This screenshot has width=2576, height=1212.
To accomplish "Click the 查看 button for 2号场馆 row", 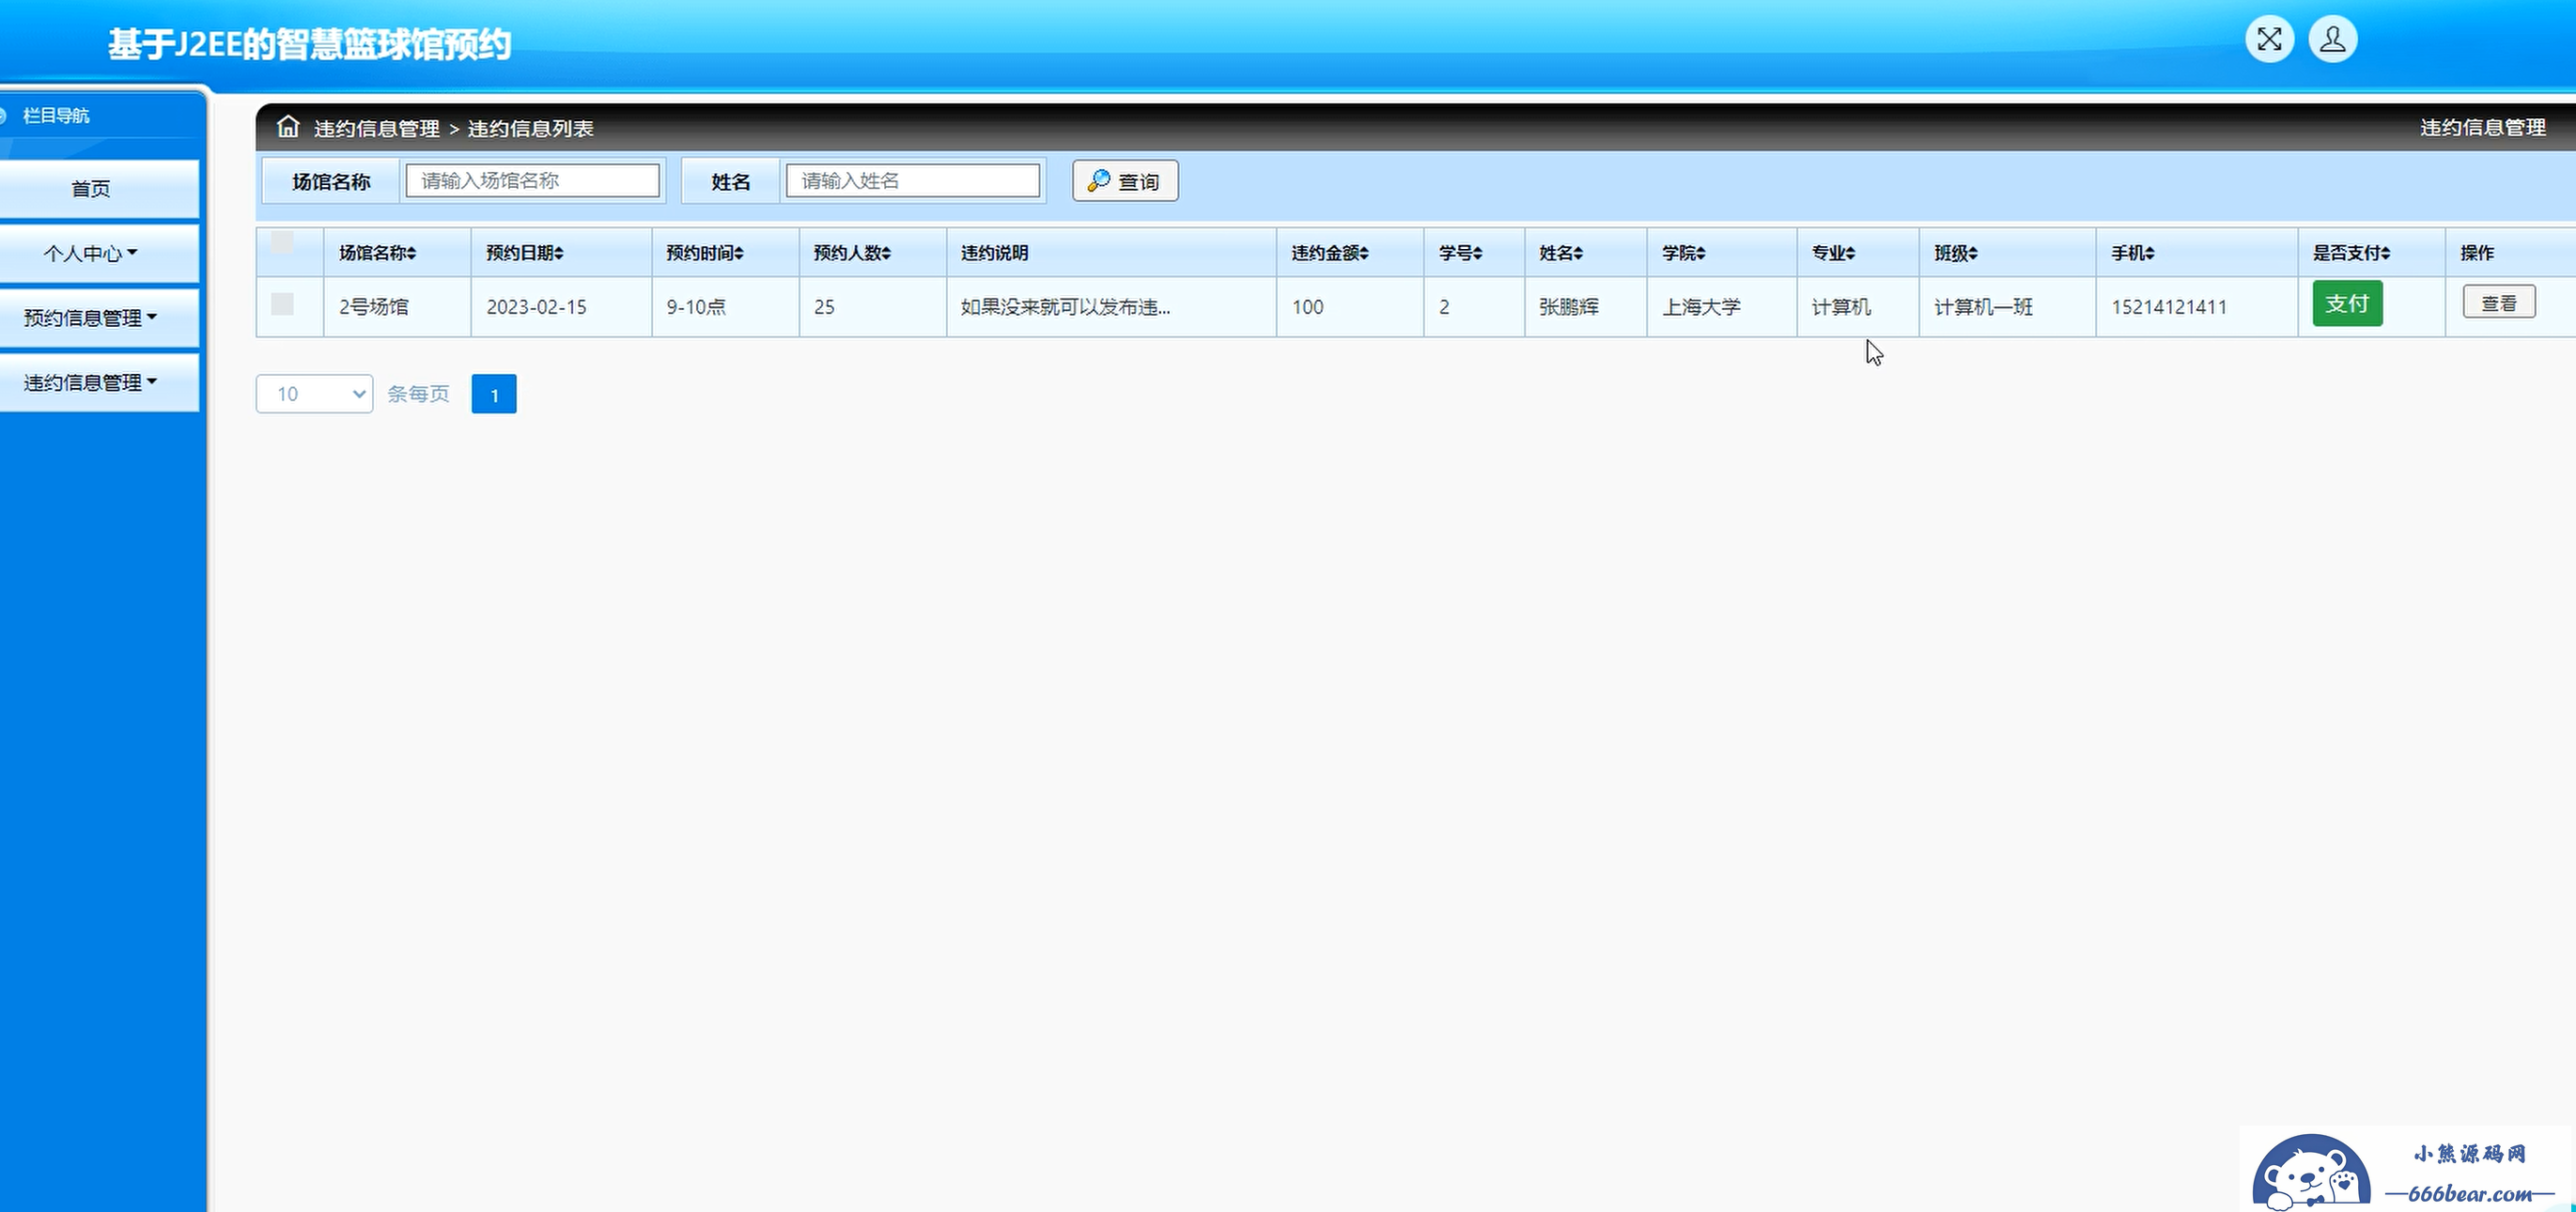I will (x=2499, y=302).
